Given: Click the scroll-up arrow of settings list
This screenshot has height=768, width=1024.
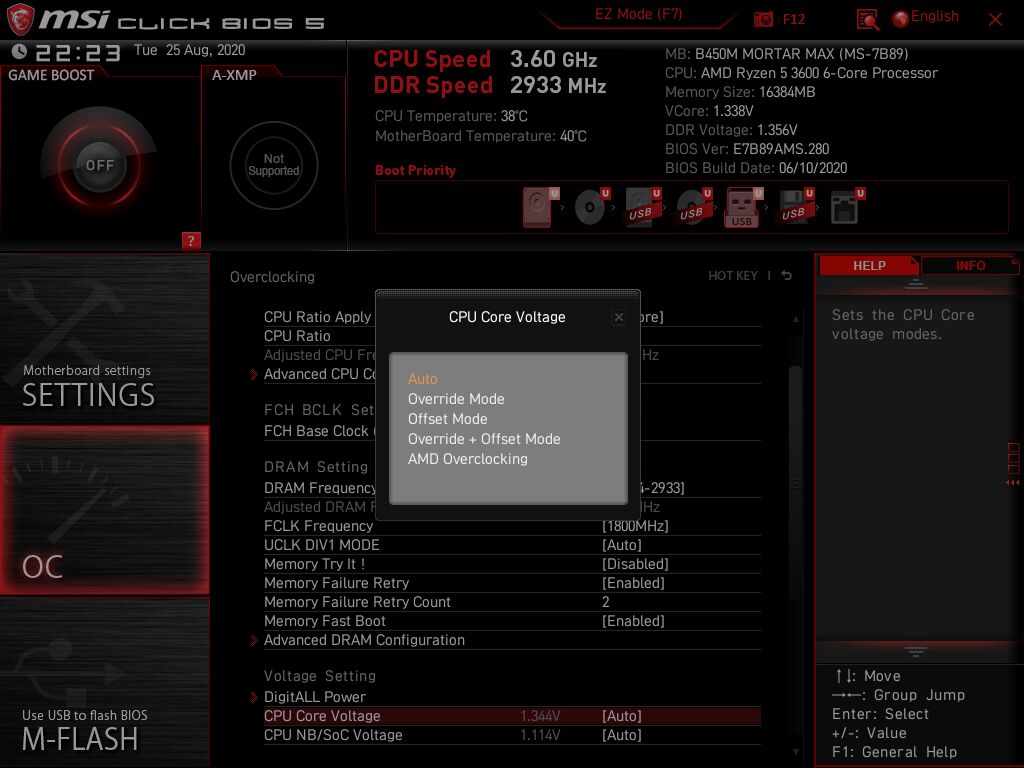Looking at the screenshot, I should pyautogui.click(x=795, y=319).
